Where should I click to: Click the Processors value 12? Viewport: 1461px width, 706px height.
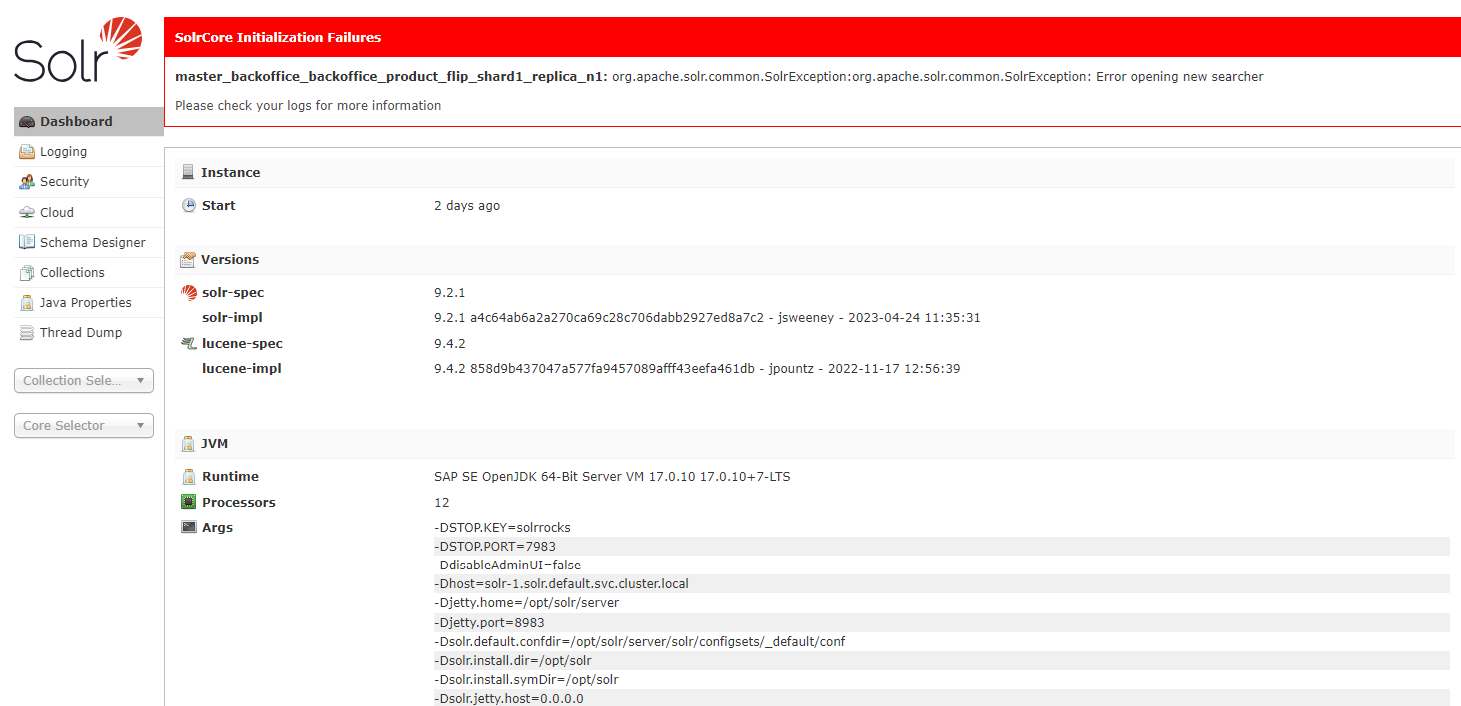[x=442, y=502]
